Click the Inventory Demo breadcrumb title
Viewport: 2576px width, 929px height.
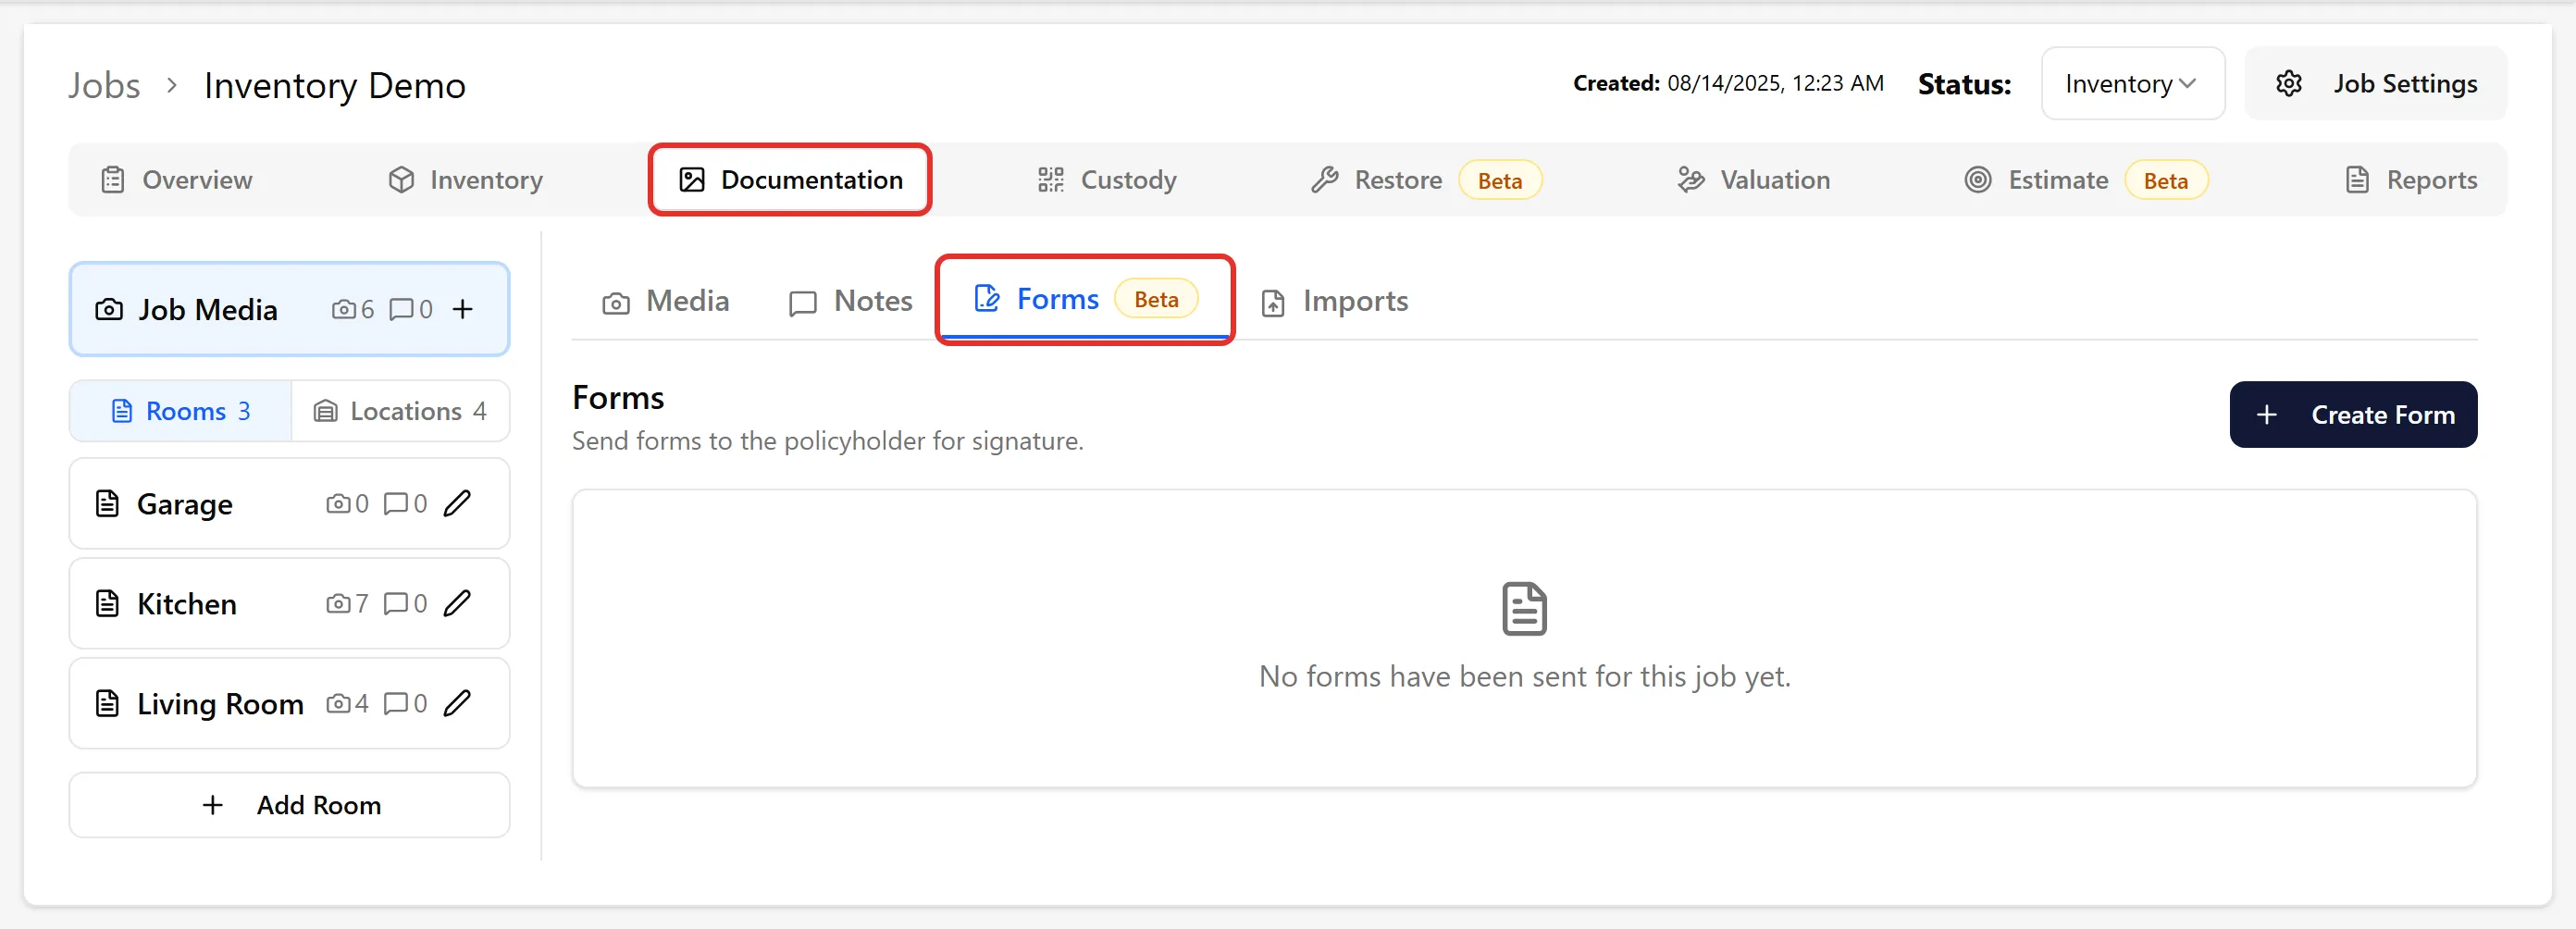pyautogui.click(x=335, y=85)
